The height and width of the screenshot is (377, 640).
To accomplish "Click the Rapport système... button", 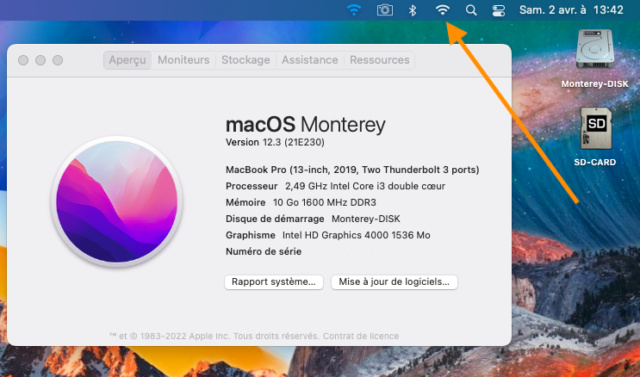I will tap(273, 282).
